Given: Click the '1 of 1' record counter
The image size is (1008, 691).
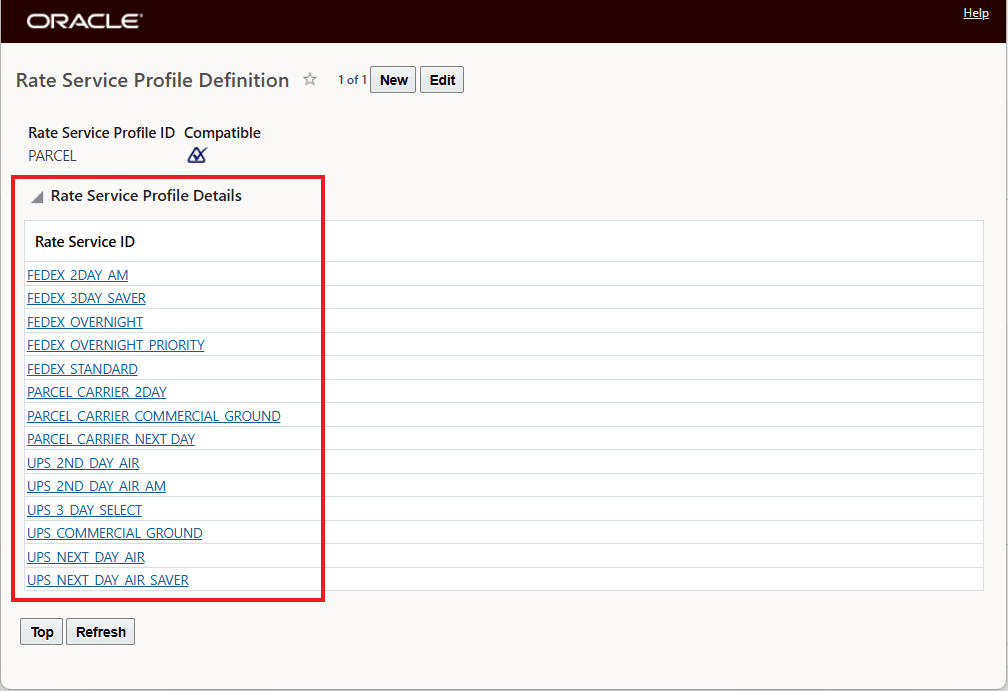Looking at the screenshot, I should [x=352, y=80].
